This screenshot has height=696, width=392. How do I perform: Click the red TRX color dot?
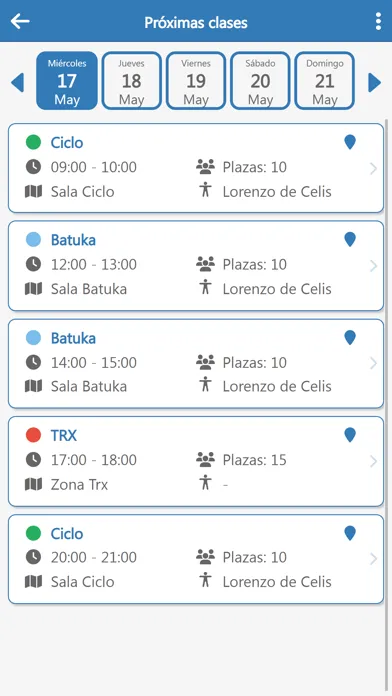pyautogui.click(x=33, y=435)
